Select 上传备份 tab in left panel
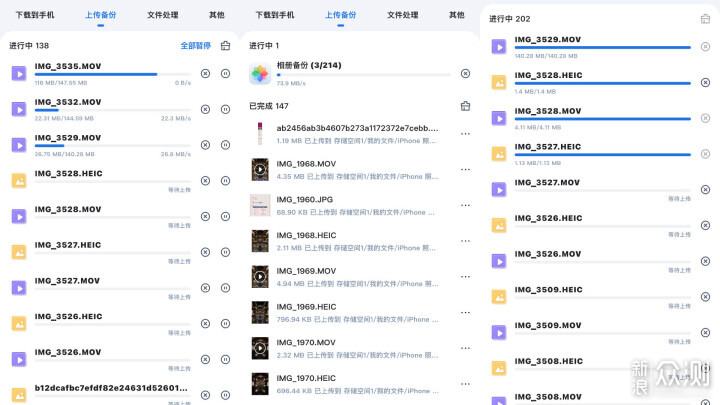Screen dimensions: 720x405 click(101, 15)
